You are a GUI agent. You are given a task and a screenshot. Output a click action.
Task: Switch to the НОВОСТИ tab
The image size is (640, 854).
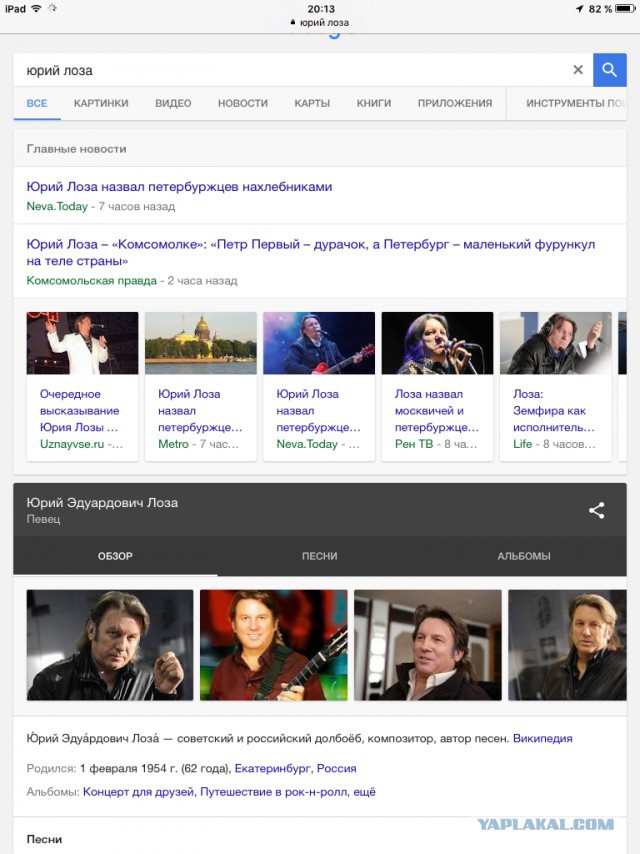coord(243,103)
